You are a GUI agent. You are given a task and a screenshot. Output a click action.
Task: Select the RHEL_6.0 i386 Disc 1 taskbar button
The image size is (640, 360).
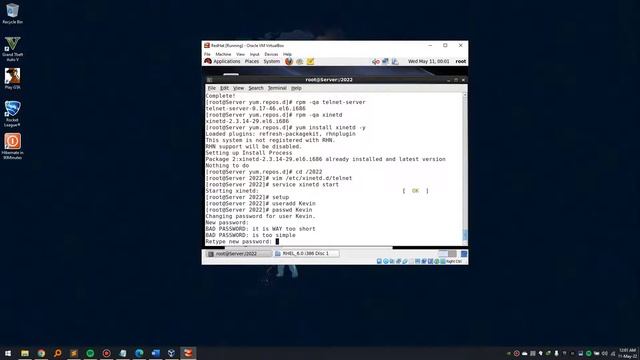307,253
